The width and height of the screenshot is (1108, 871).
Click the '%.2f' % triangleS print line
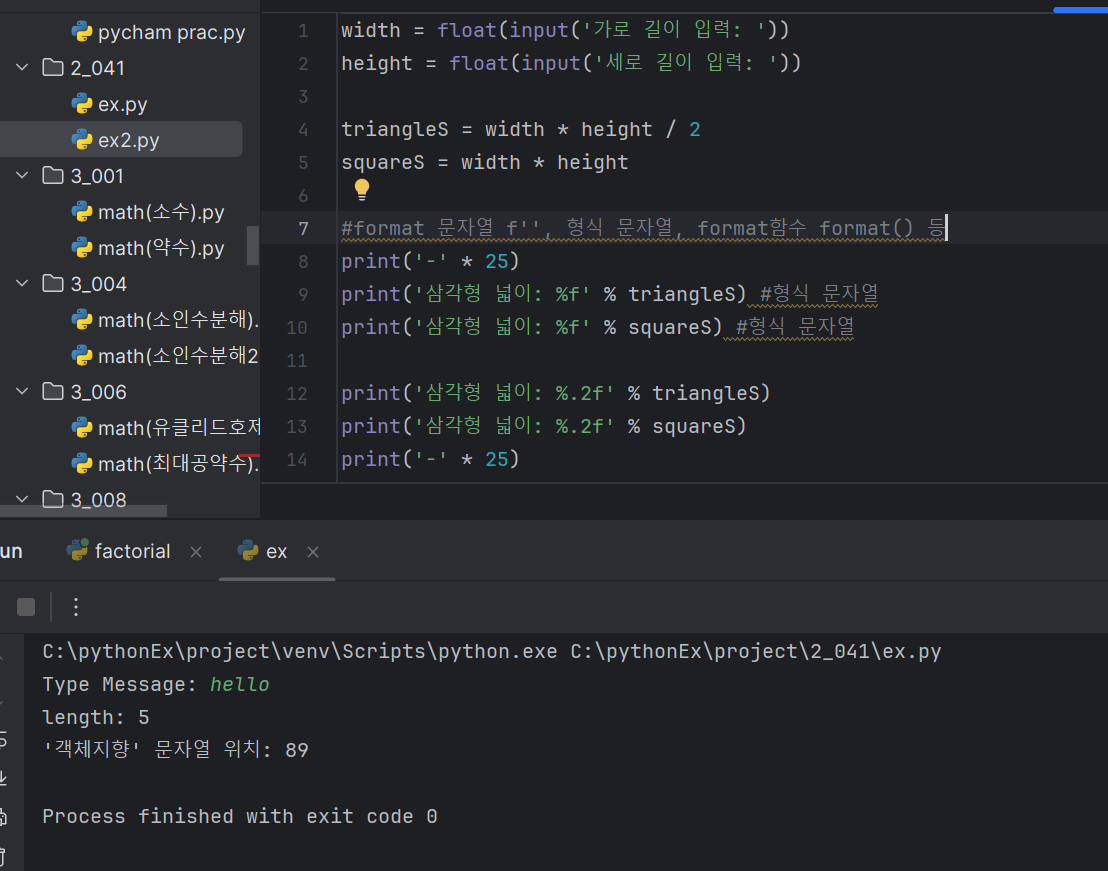[x=555, y=393]
